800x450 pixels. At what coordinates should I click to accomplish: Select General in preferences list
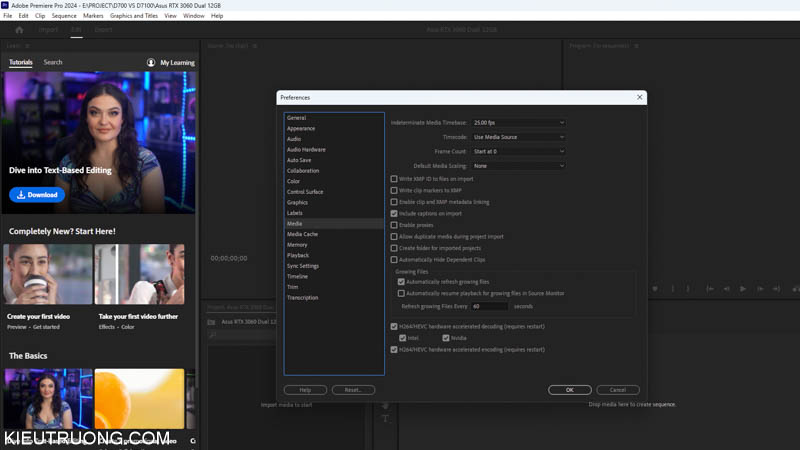coord(334,118)
